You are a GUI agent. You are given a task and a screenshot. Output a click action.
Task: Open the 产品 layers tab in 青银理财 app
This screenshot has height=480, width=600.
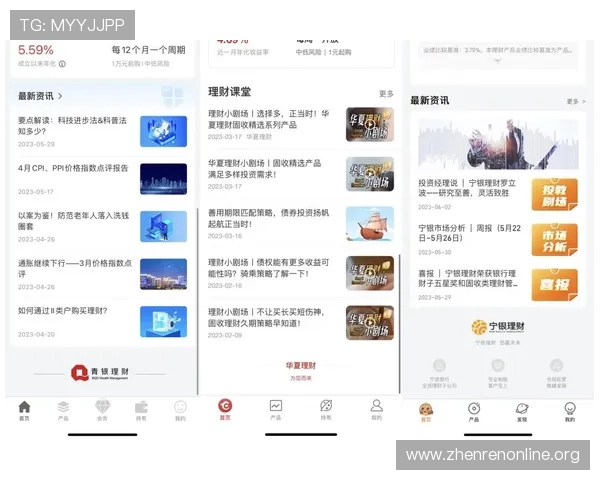tap(63, 411)
